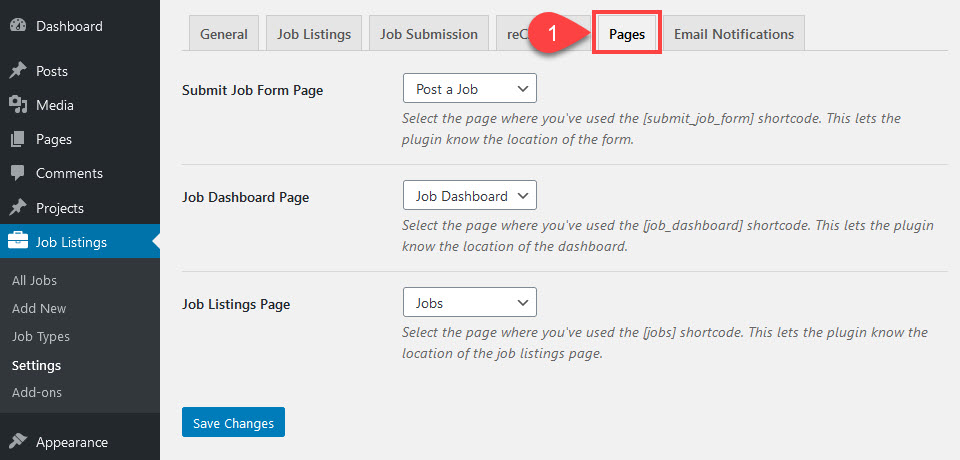Click the Pages sidebar icon
The image size is (960, 460).
point(18,139)
